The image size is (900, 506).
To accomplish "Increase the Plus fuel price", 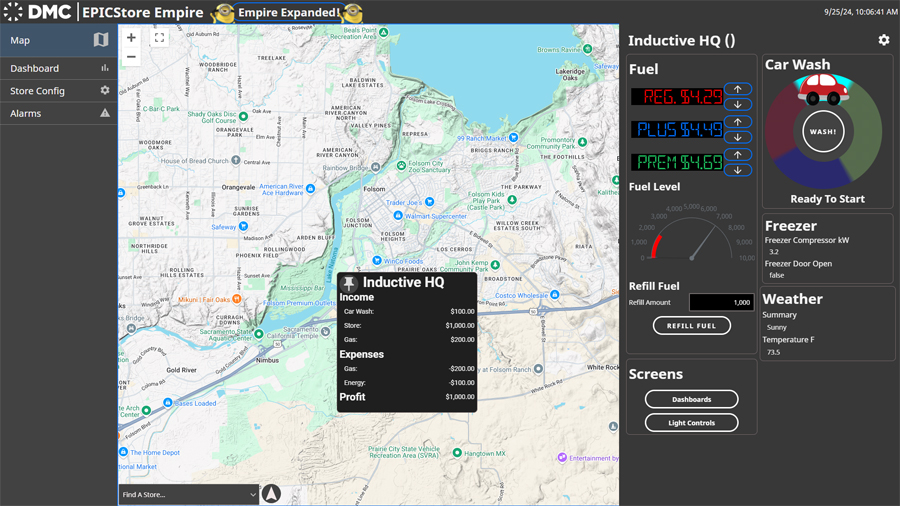I will (x=738, y=123).
